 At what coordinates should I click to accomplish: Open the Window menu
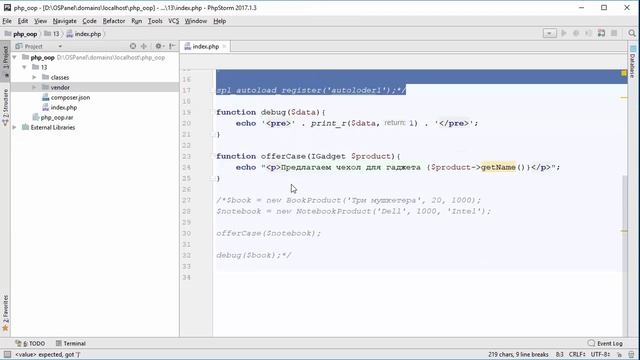pyautogui.click(x=196, y=21)
